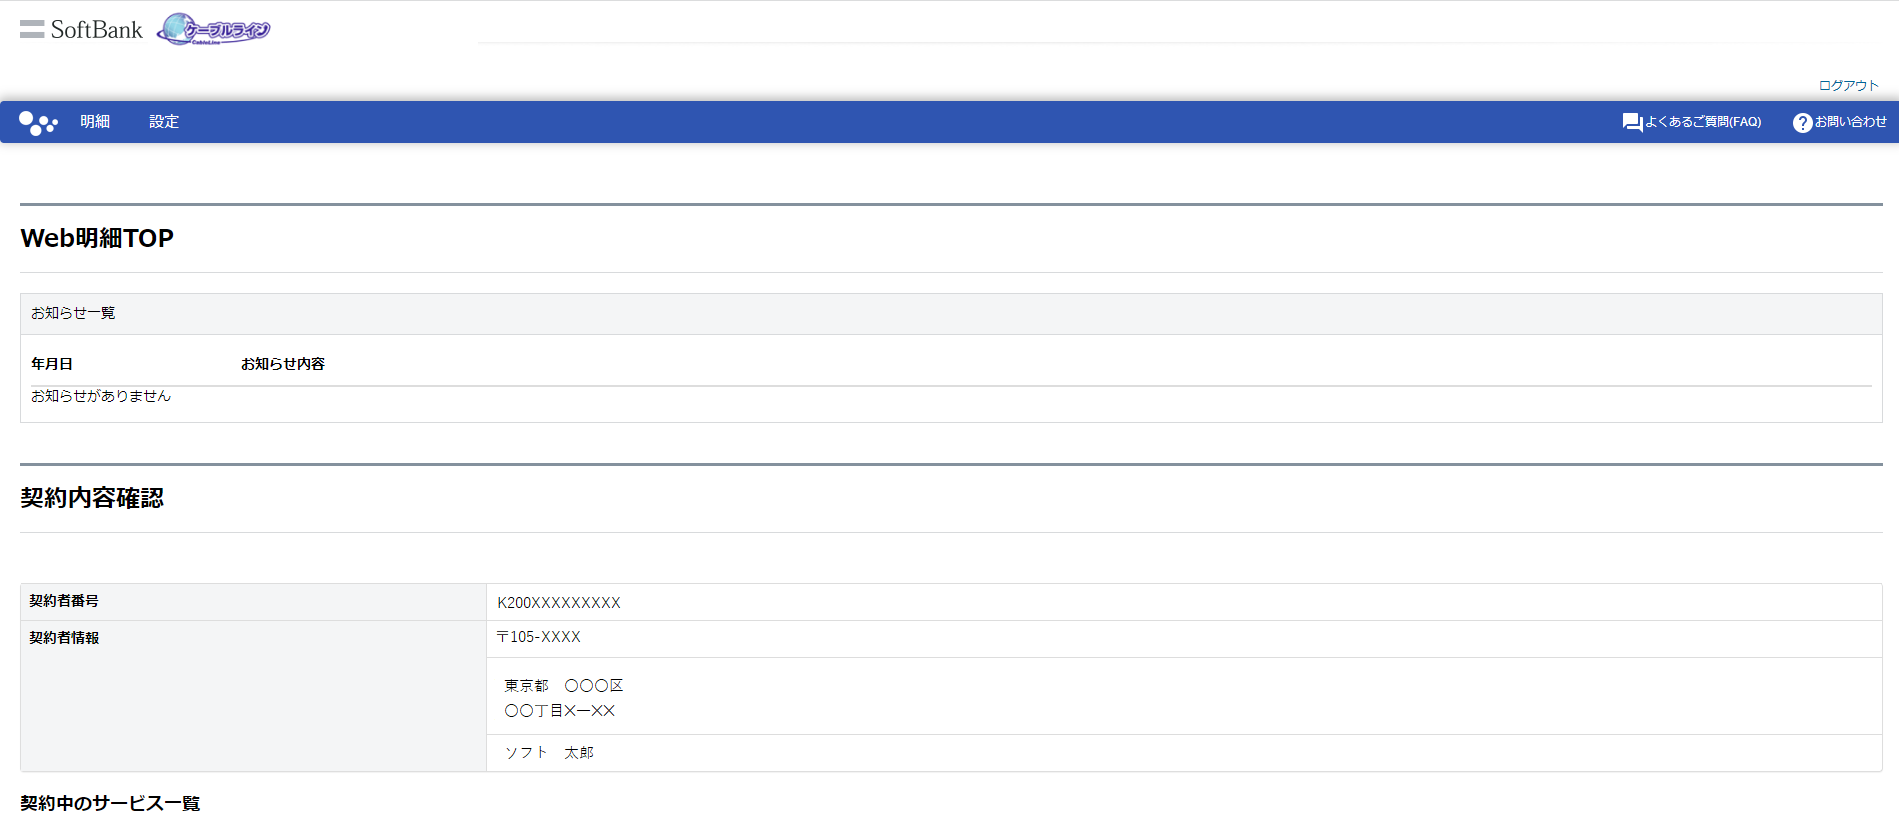1899x820 pixels.
Task: Click the 年月日 column header
Action: (52, 364)
